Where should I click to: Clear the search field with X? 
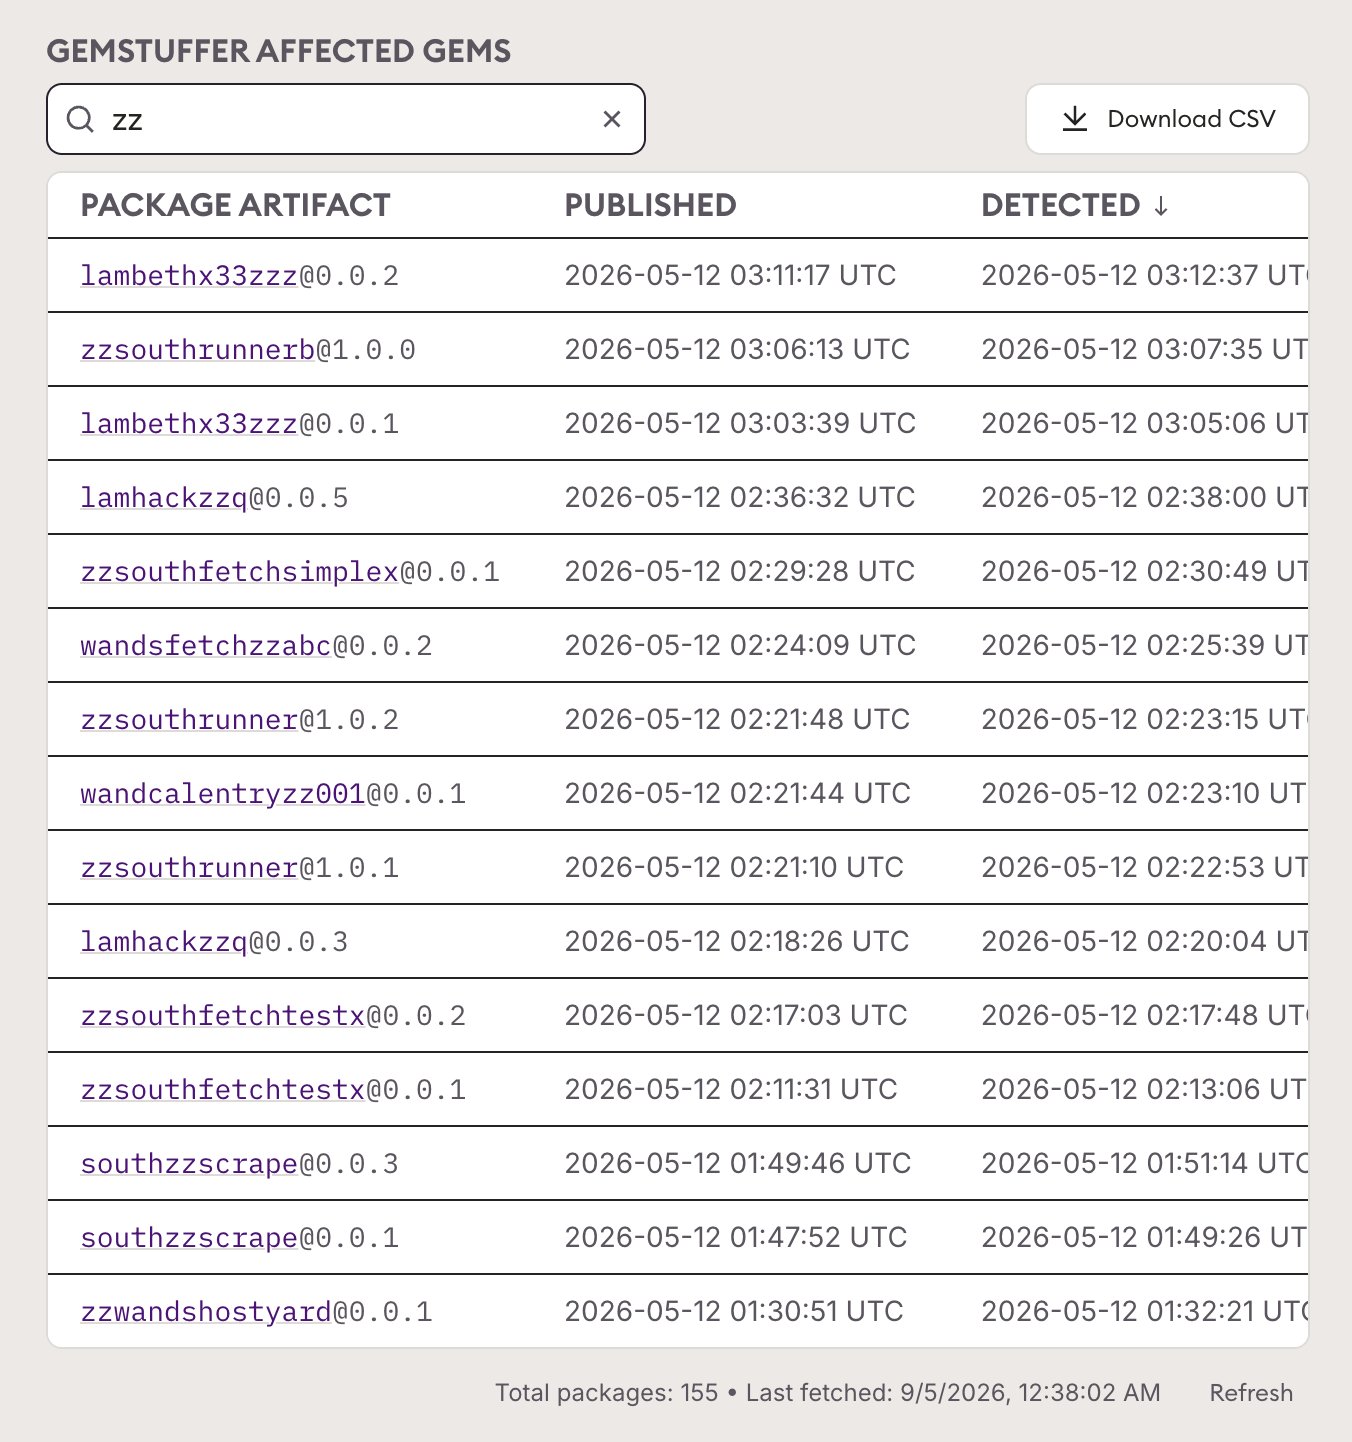(x=612, y=120)
